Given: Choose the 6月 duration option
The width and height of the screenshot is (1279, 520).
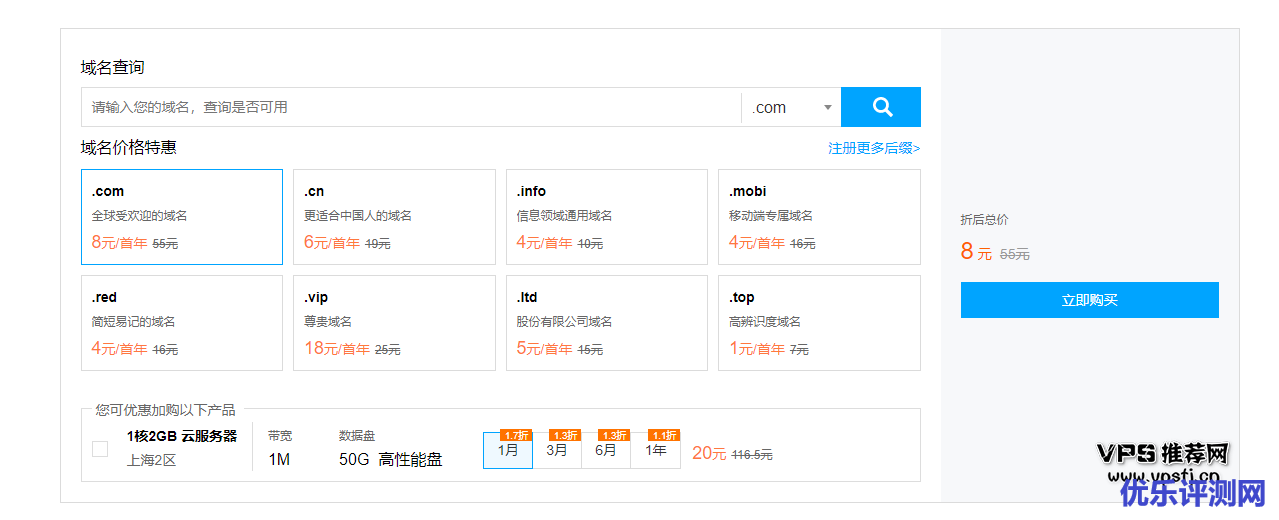Looking at the screenshot, I should 606,451.
